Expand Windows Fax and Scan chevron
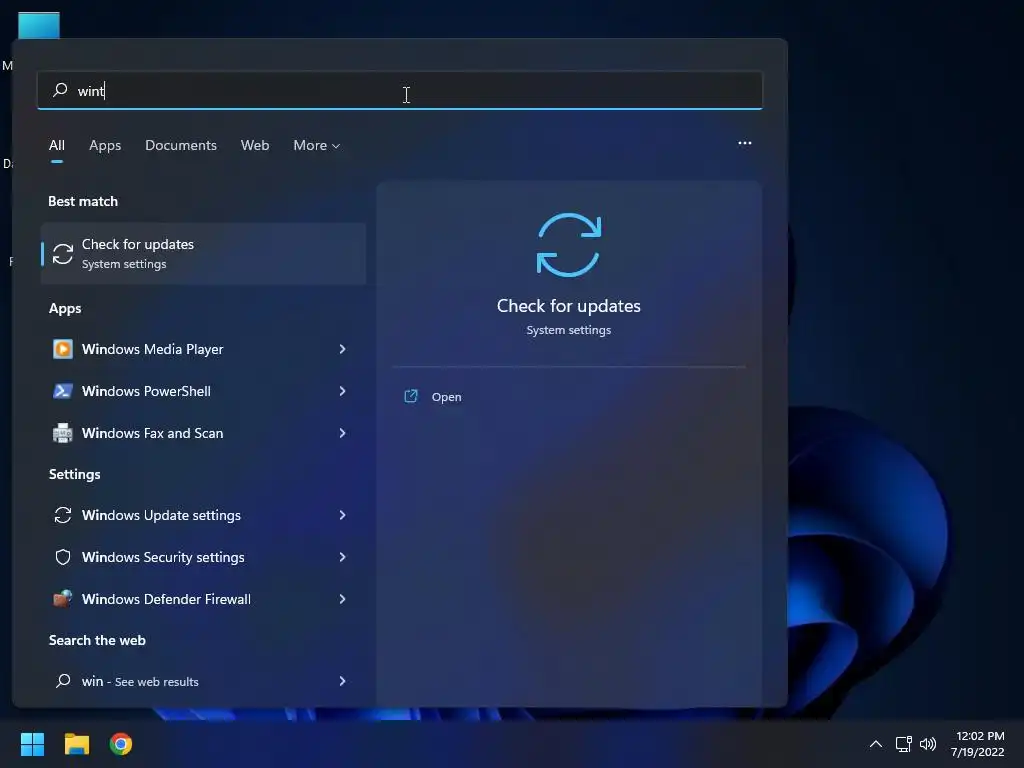1024x768 pixels. [x=342, y=433]
